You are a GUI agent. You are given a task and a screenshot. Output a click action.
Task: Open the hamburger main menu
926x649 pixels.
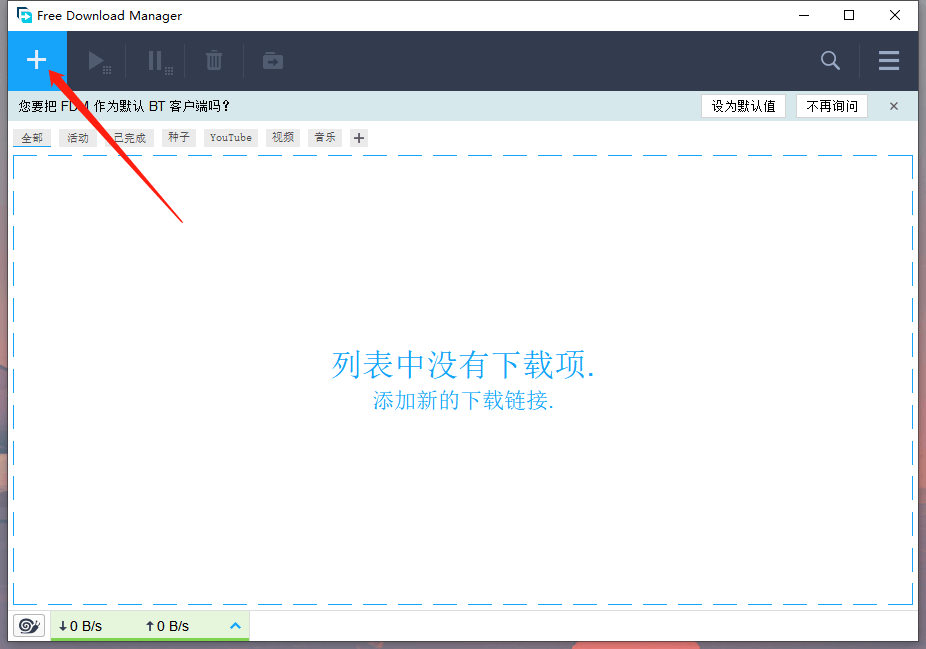click(889, 60)
